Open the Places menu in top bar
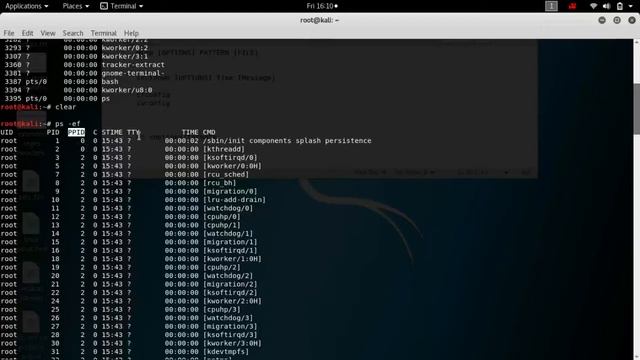The width and height of the screenshot is (640, 360). point(76,6)
